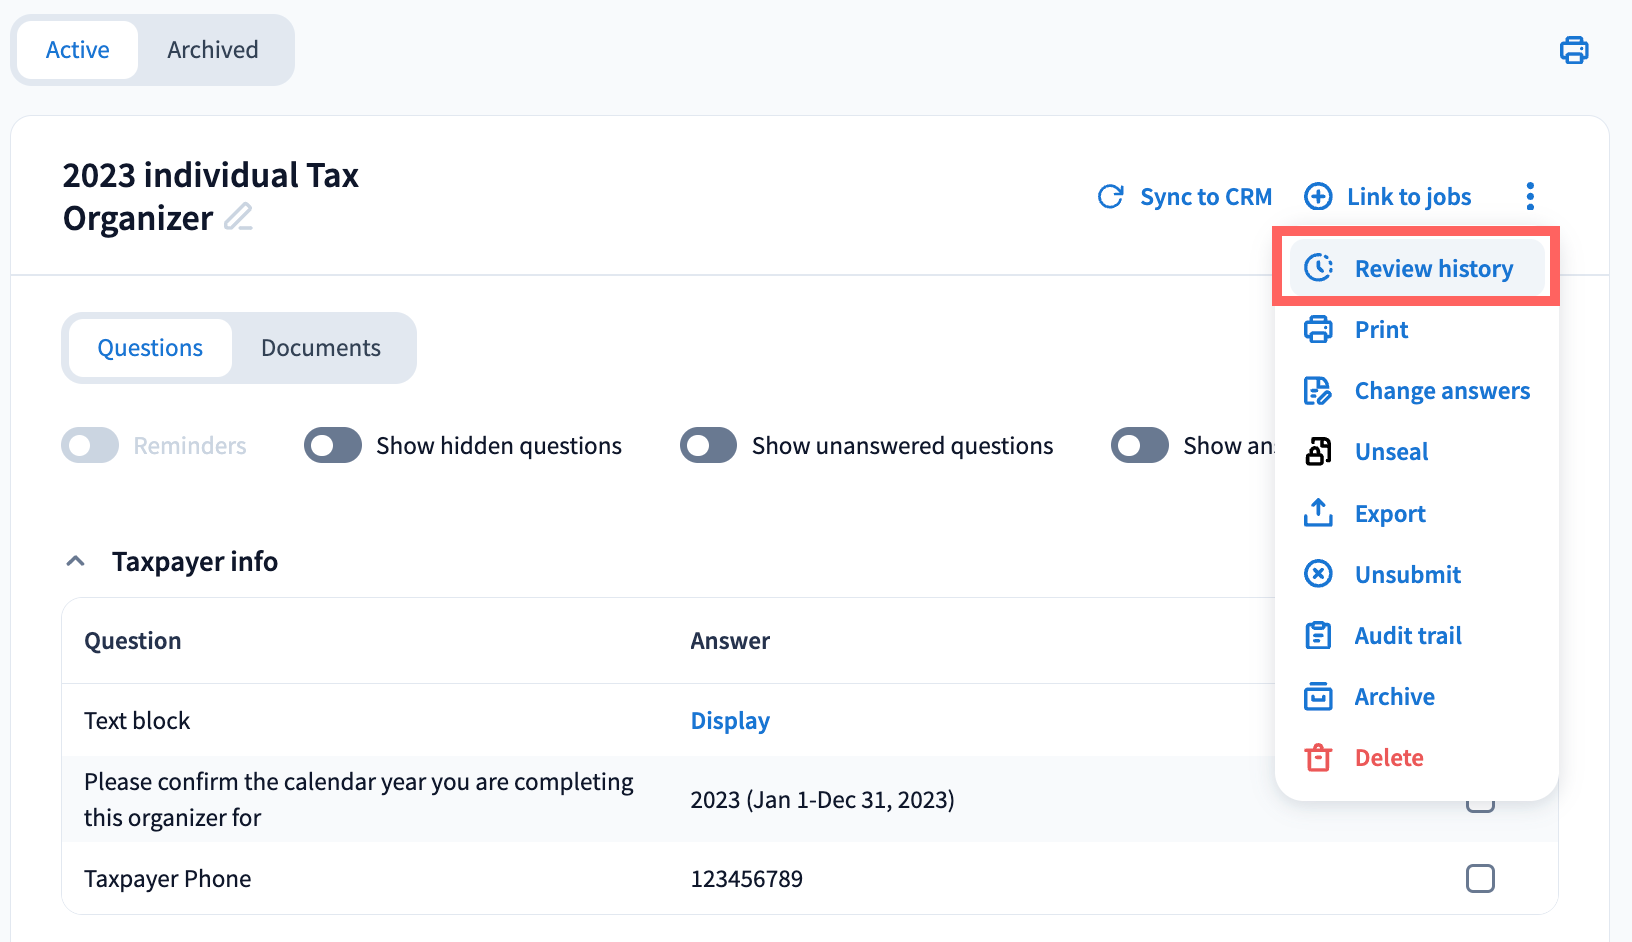The width and height of the screenshot is (1632, 942).
Task: Select Review history from the menu
Action: pyautogui.click(x=1433, y=269)
